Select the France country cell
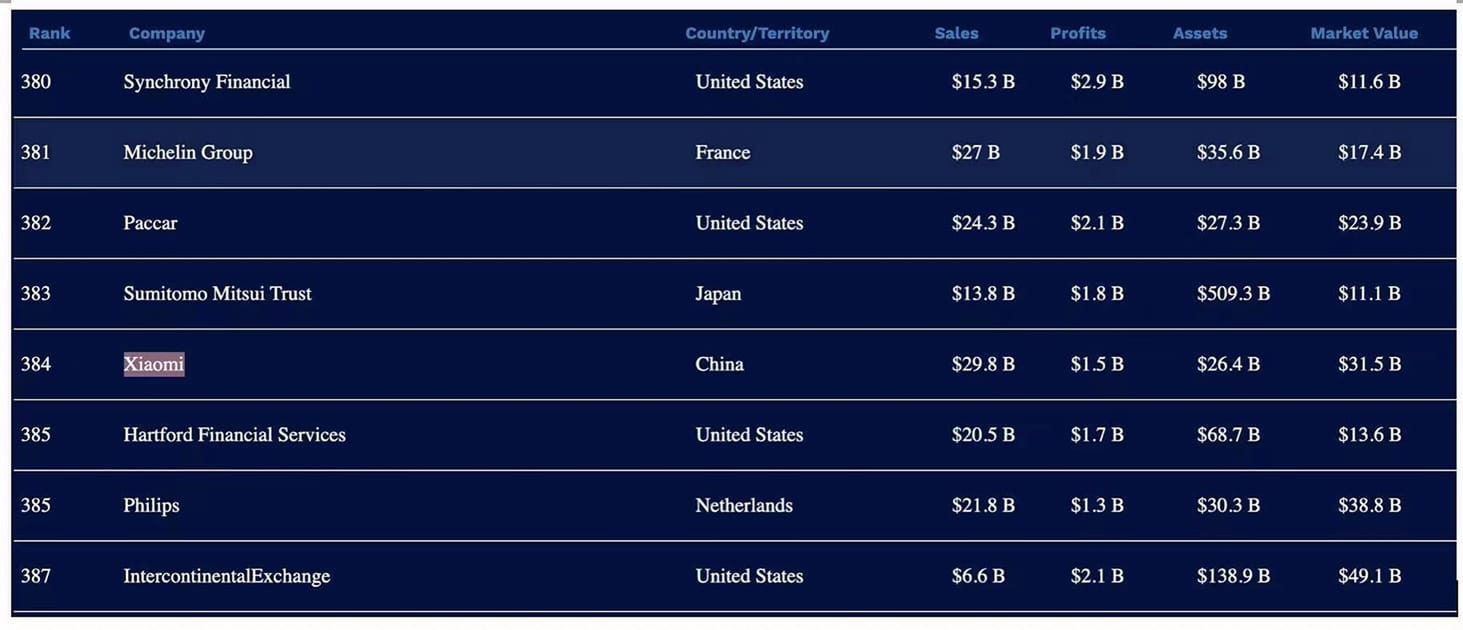This screenshot has height=630, width=1463. (722, 153)
